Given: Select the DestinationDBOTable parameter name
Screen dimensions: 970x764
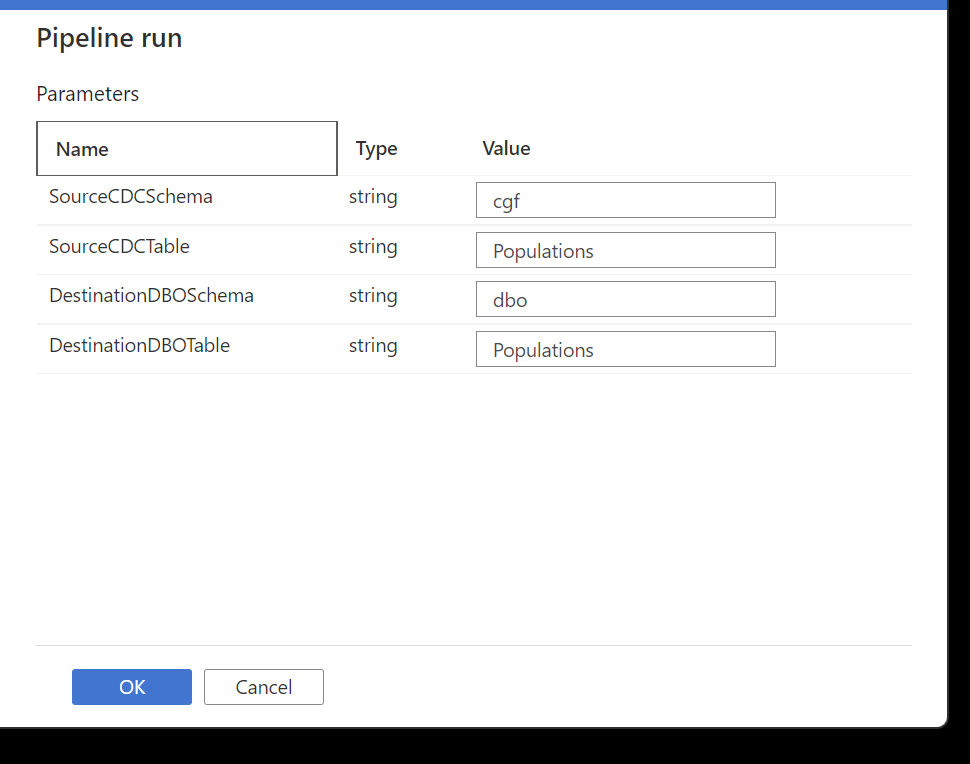Looking at the screenshot, I should (139, 345).
